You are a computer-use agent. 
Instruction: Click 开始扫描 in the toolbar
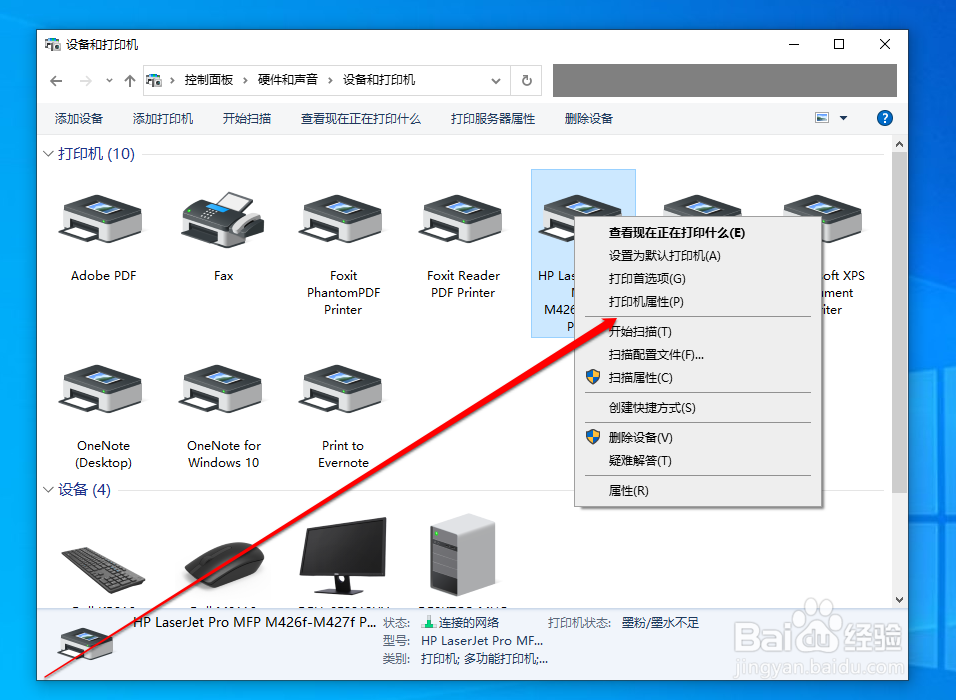tap(247, 119)
